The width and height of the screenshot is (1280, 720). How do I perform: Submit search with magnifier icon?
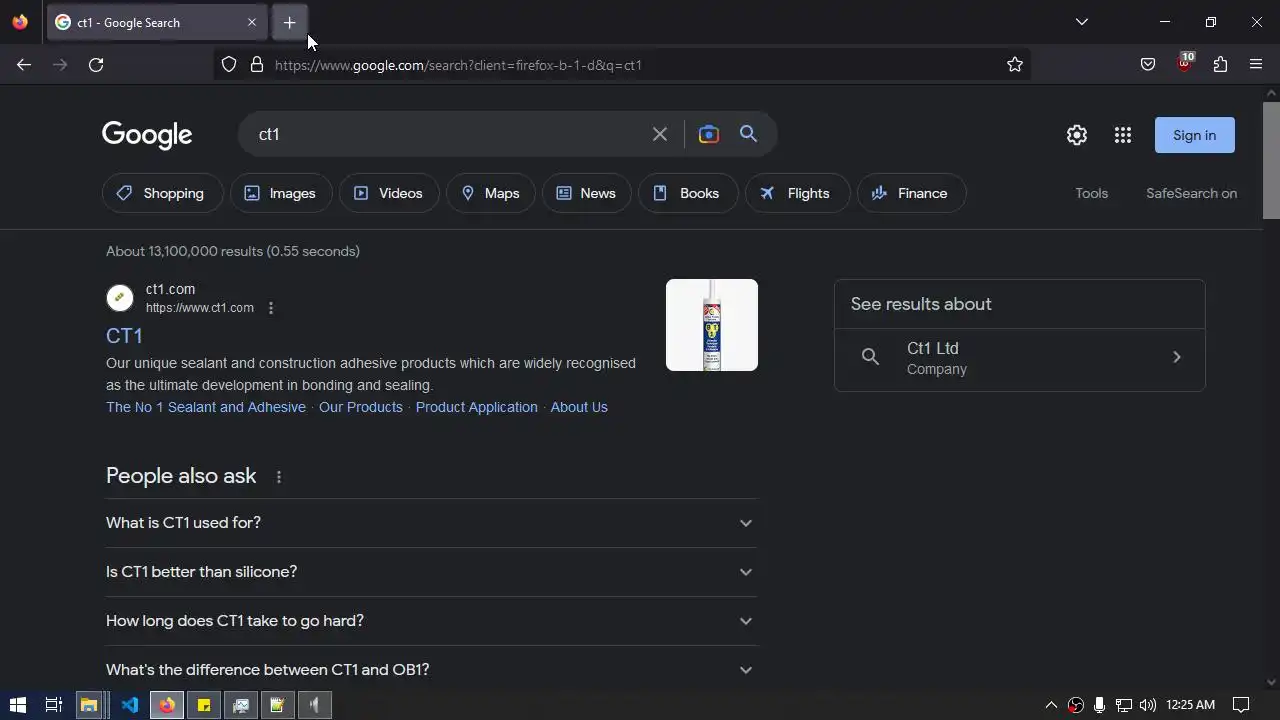[x=749, y=134]
